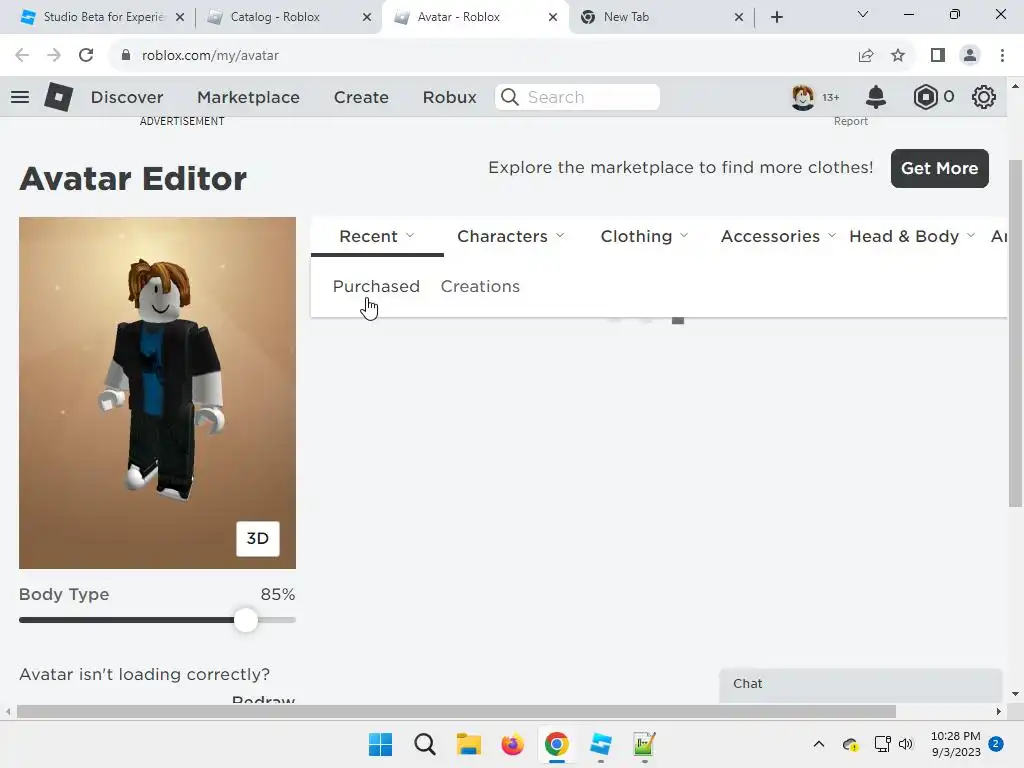The image size is (1024, 768).
Task: Launch Firefox from the taskbar
Action: [513, 744]
